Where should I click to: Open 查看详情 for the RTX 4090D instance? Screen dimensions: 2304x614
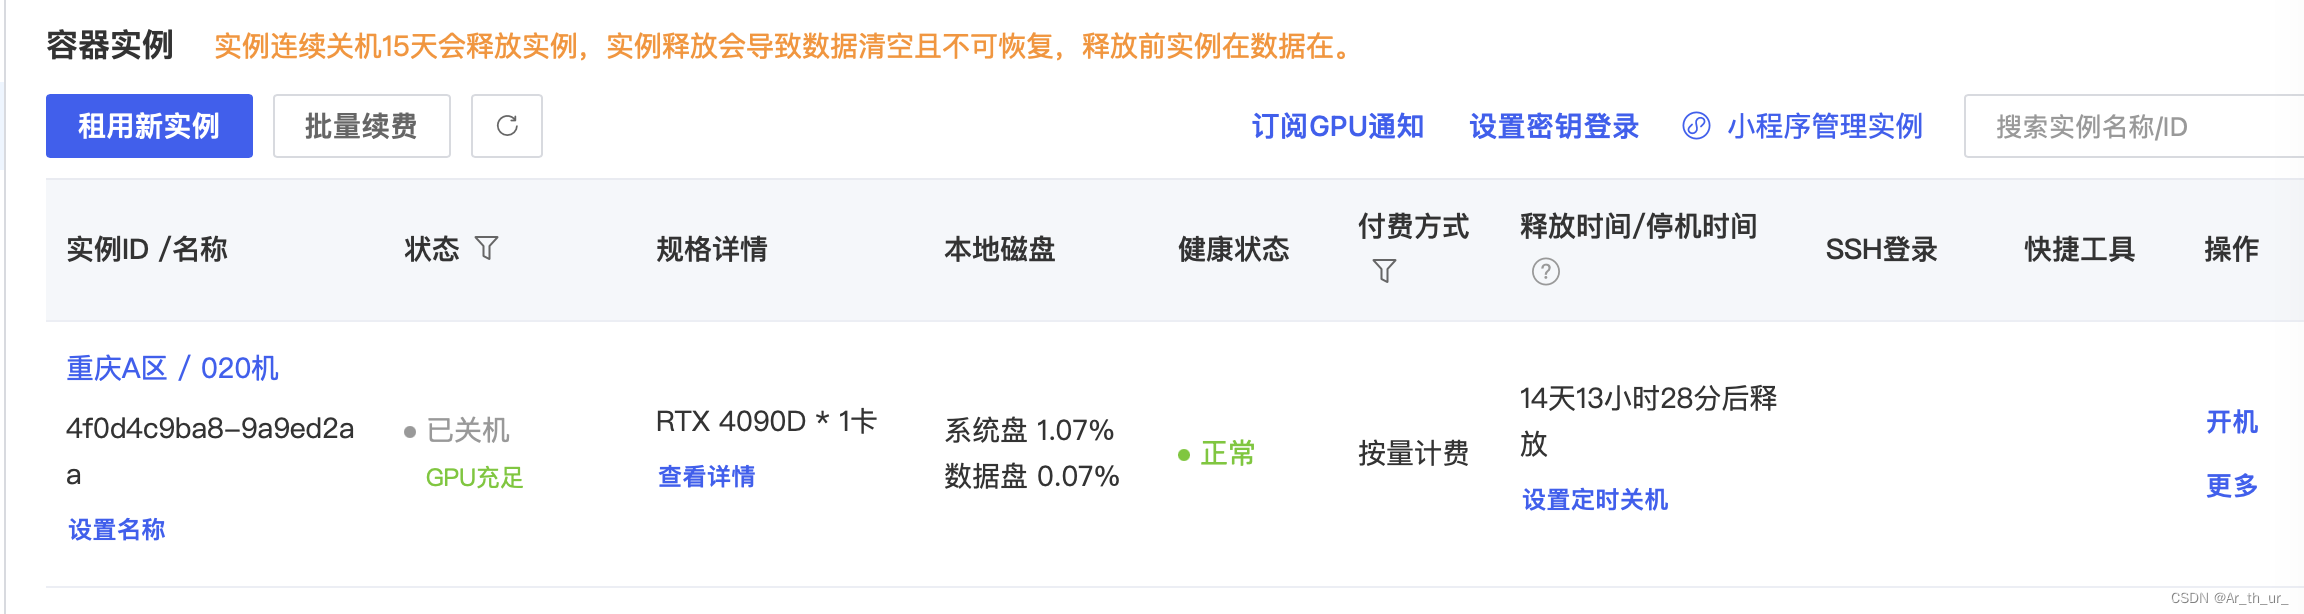(705, 477)
